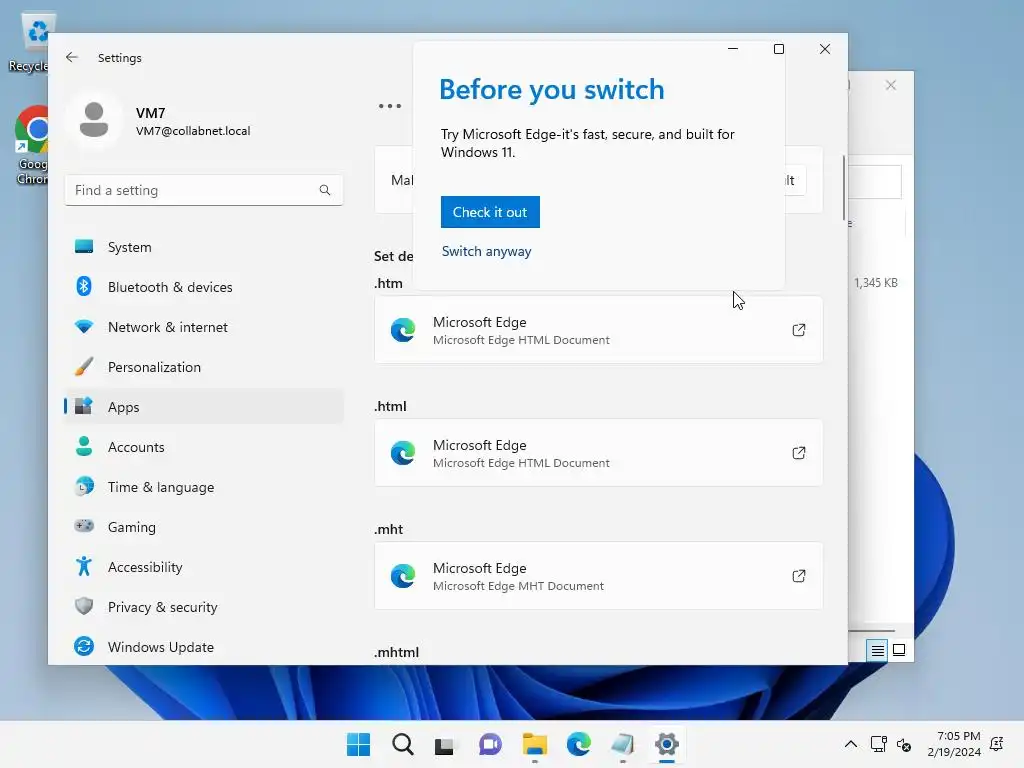Click the Privacy & security shield icon
This screenshot has width=1024, height=768.
[x=84, y=606]
